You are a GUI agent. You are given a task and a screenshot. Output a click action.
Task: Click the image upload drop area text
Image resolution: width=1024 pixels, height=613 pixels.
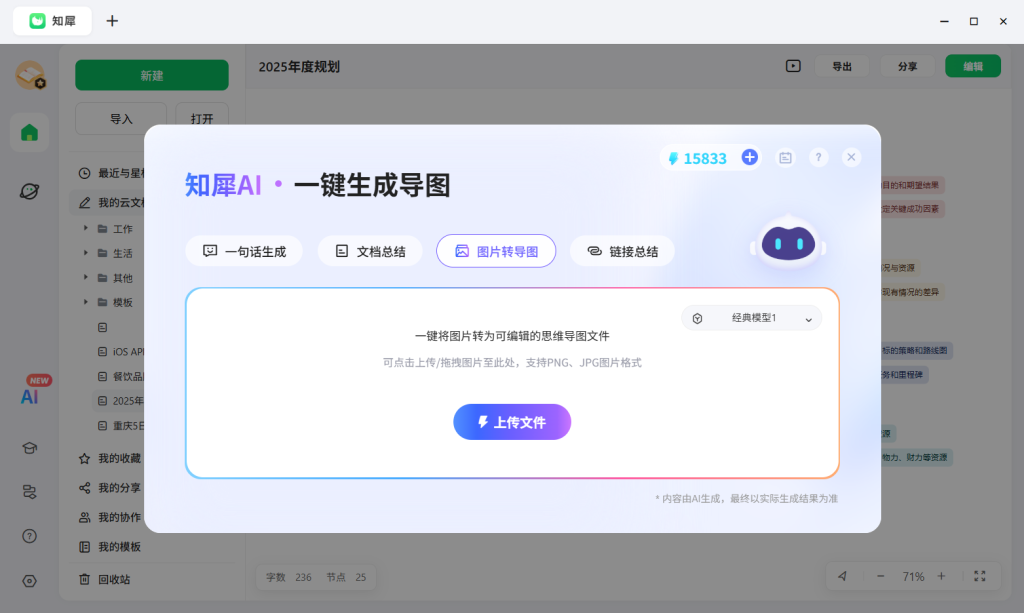point(512,362)
